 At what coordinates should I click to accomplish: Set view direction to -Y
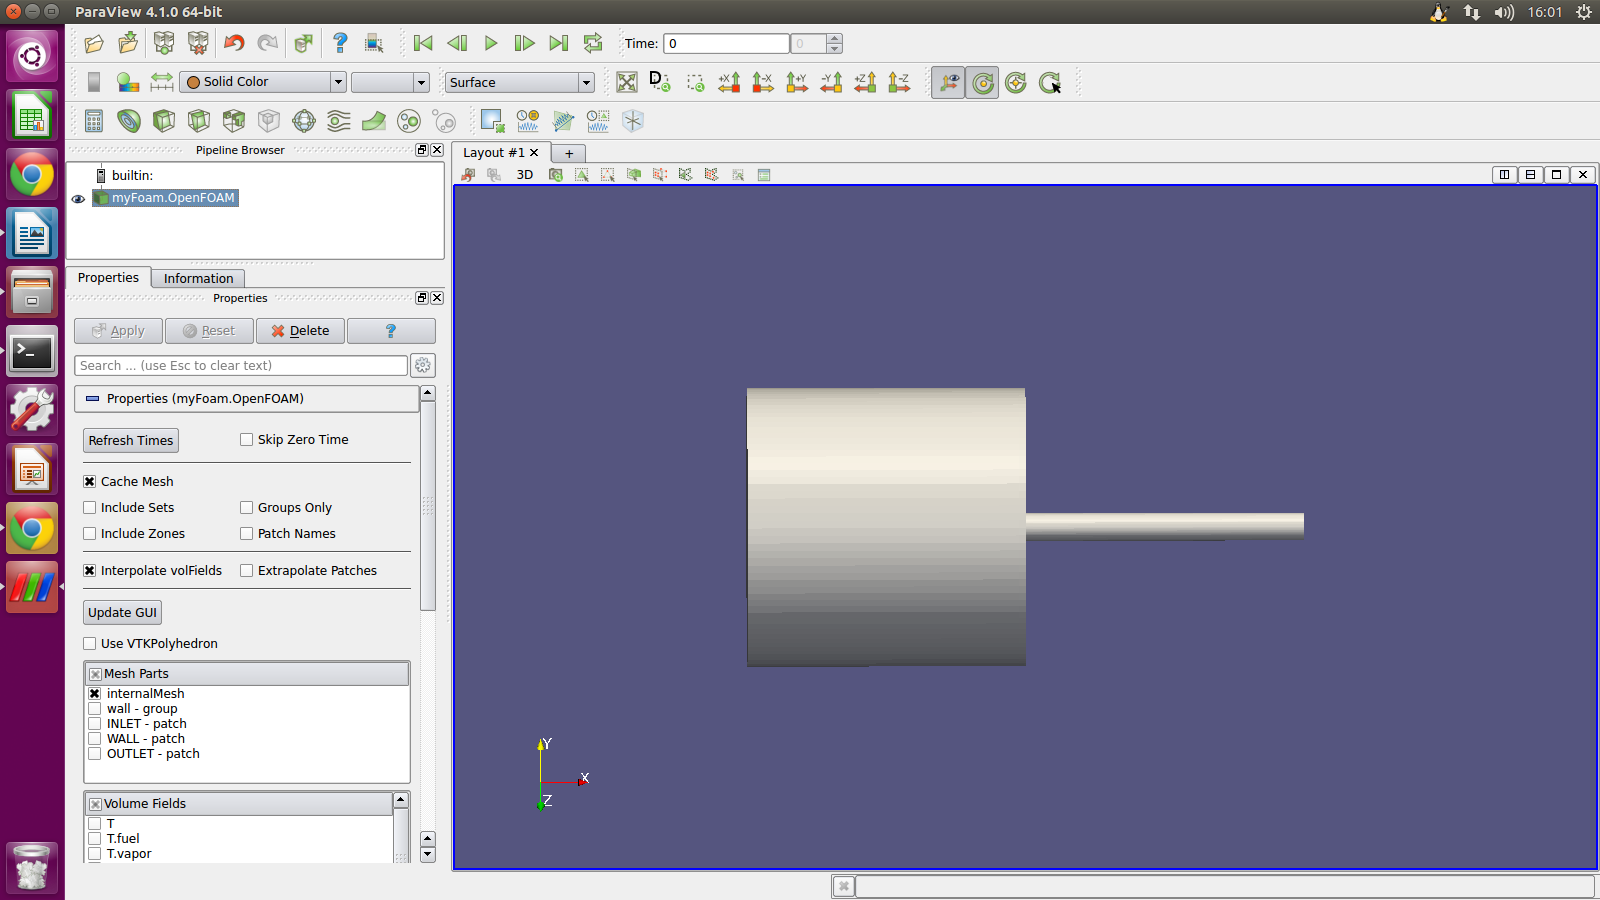[x=831, y=82]
